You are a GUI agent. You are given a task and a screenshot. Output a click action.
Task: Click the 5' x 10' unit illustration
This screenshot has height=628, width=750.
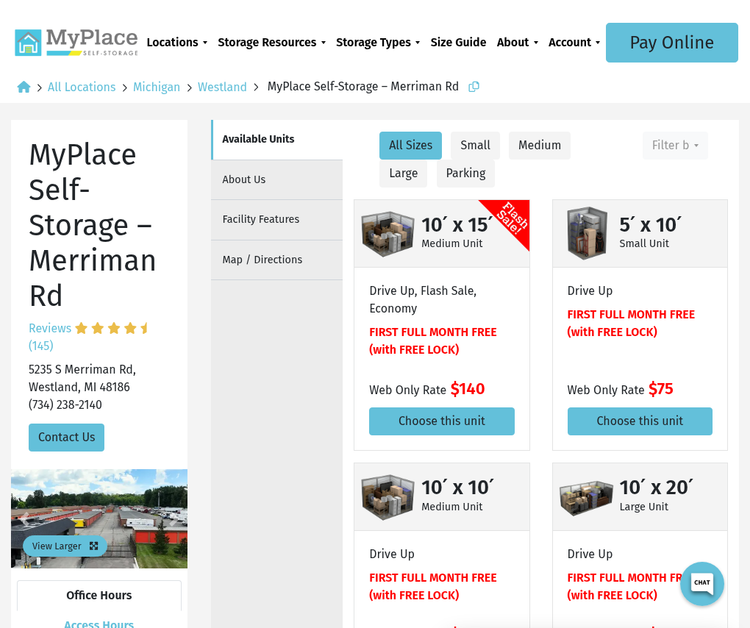(587, 233)
